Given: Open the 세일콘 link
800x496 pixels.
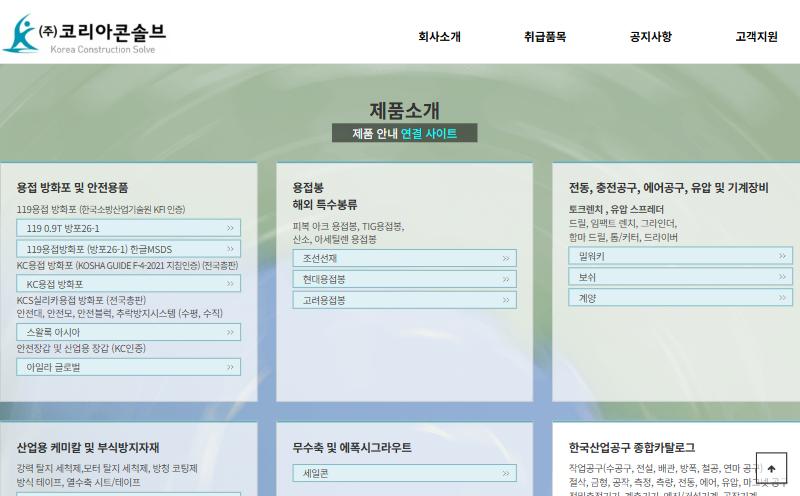Looking at the screenshot, I should tap(405, 473).
